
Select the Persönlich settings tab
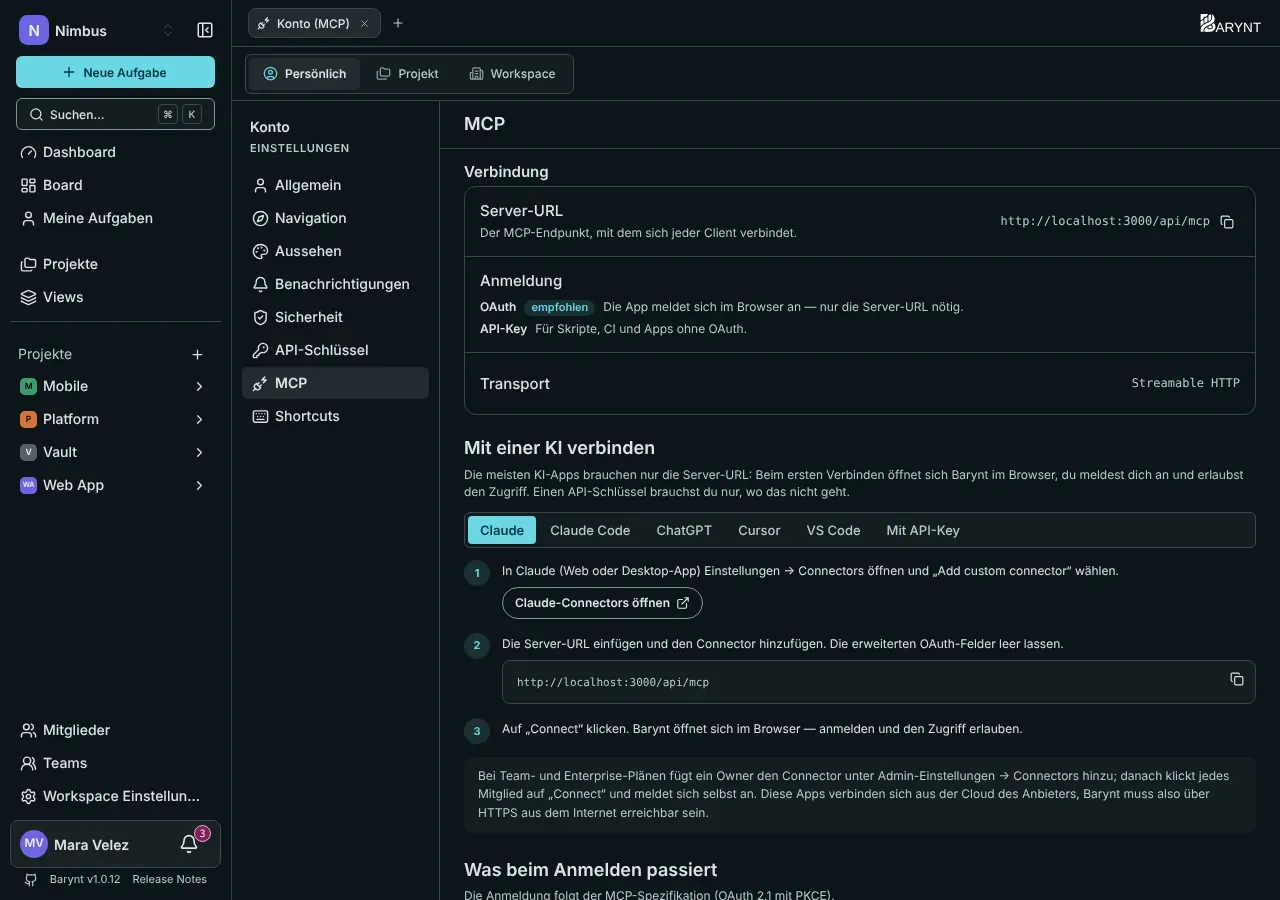(304, 74)
